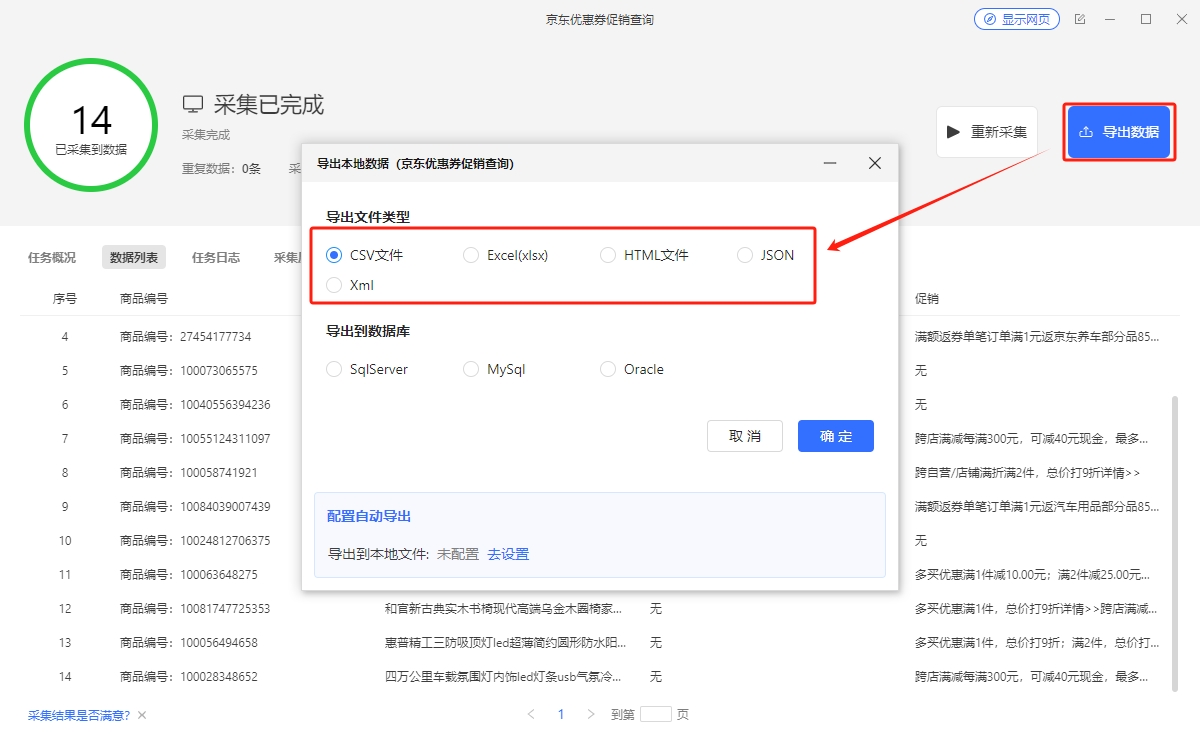Select cell 商品编号：27454177734

(x=185, y=337)
